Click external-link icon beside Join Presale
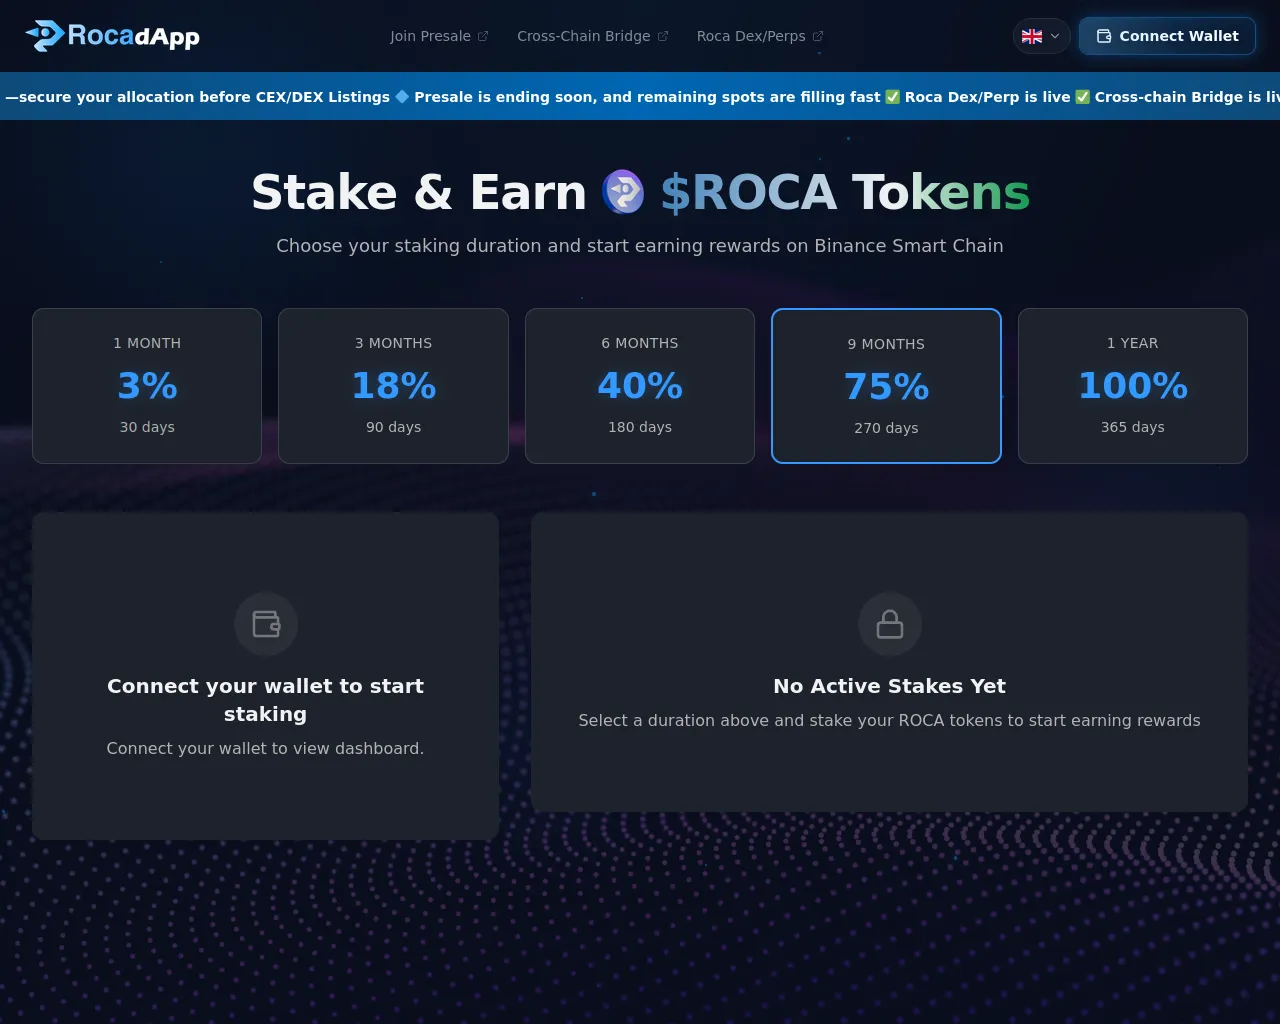The height and width of the screenshot is (1024, 1280). click(483, 36)
